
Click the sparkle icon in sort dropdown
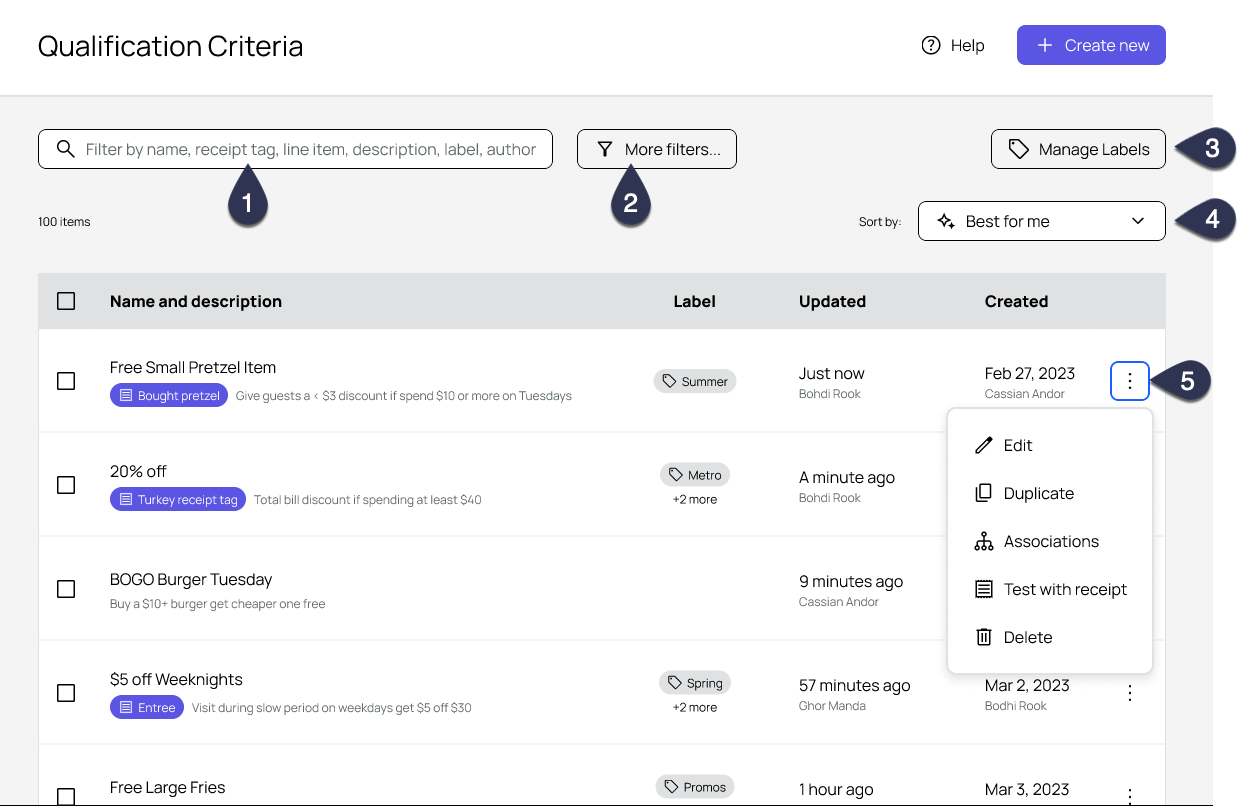click(946, 221)
